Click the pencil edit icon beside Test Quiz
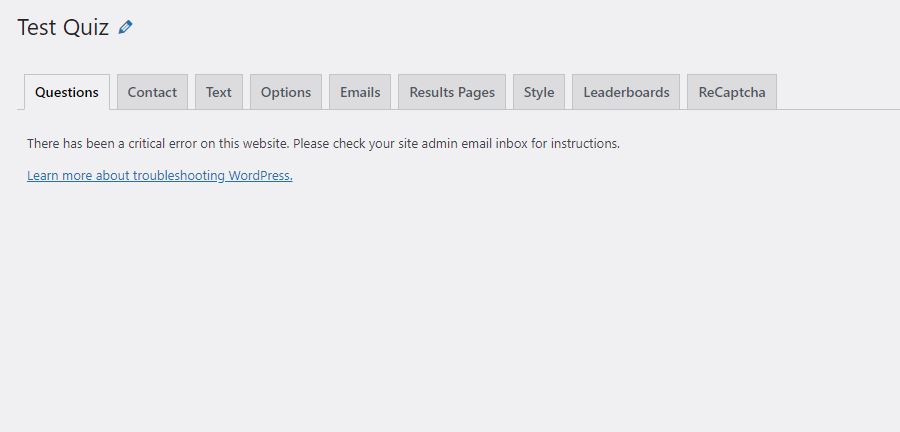 [125, 27]
